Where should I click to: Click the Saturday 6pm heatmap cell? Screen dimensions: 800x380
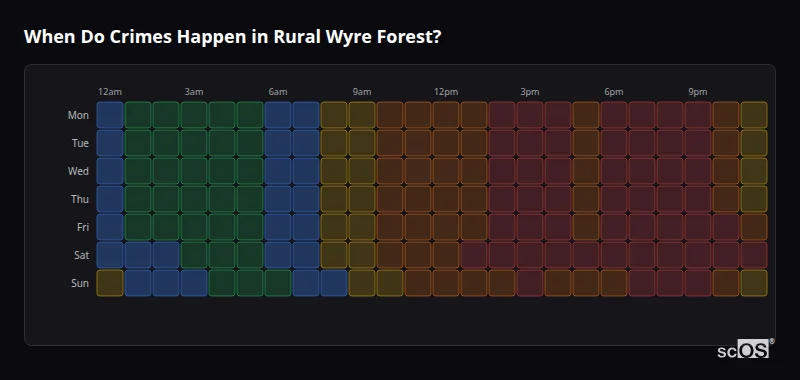[614, 255]
